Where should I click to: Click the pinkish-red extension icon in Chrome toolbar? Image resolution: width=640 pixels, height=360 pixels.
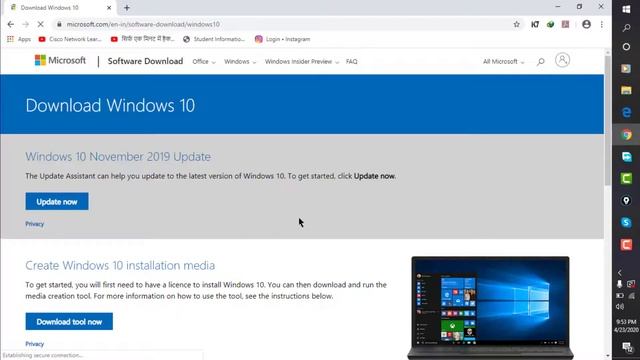(565, 24)
